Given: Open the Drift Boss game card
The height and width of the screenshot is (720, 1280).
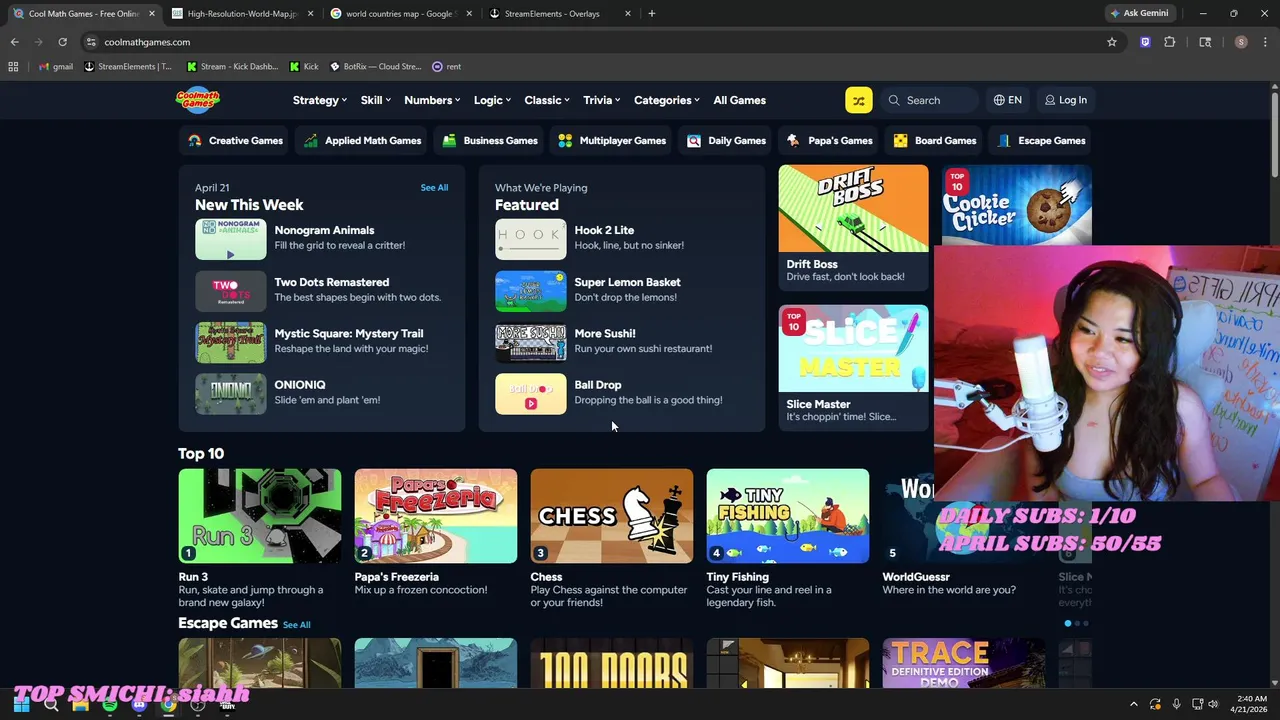Looking at the screenshot, I should (x=853, y=227).
